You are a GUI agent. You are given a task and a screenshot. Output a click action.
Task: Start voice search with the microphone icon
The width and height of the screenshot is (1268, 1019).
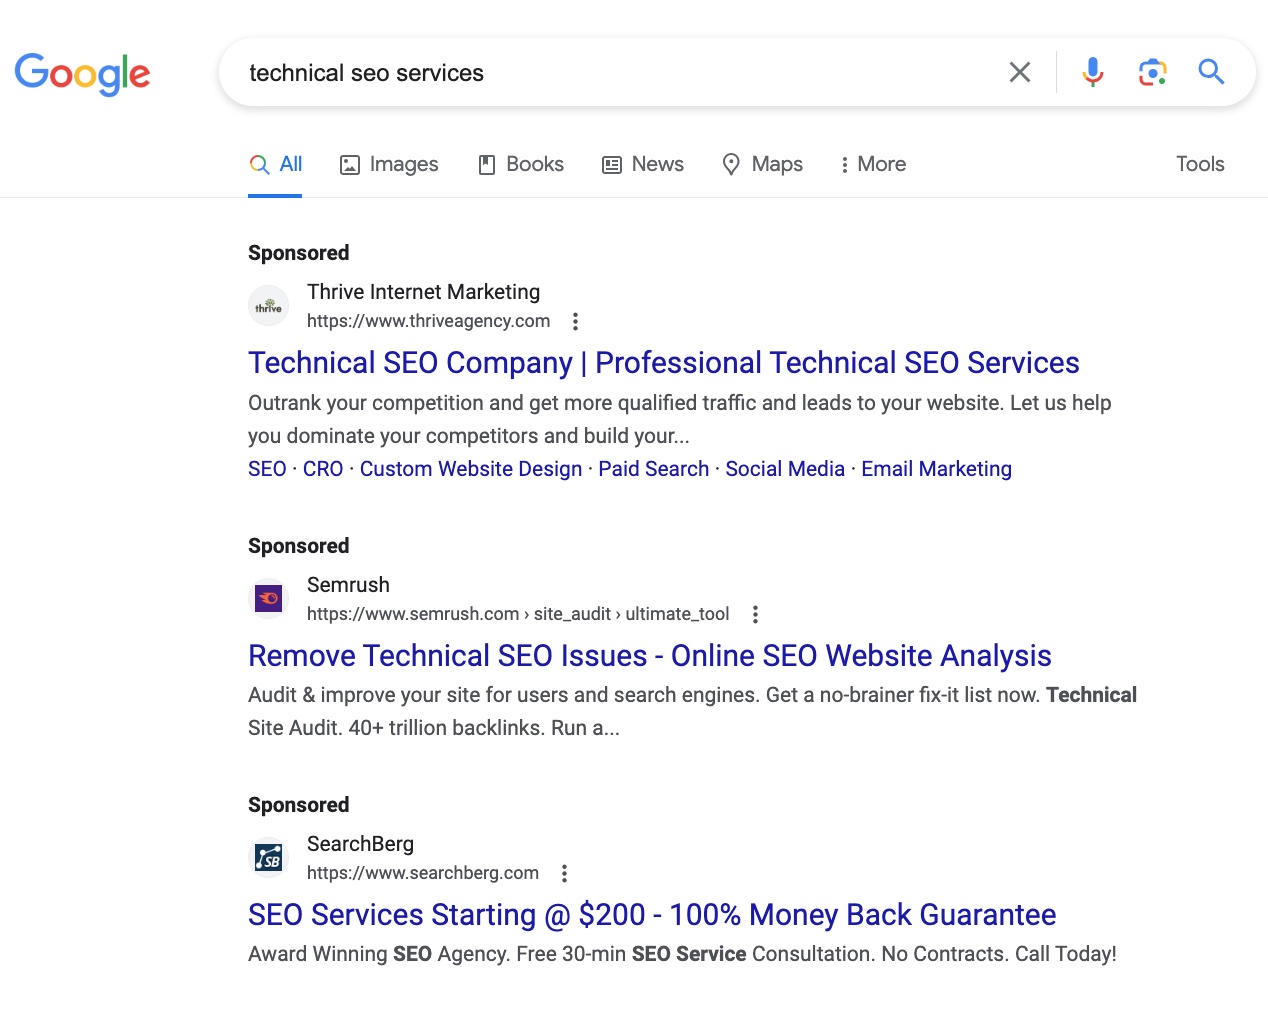pyautogui.click(x=1093, y=72)
